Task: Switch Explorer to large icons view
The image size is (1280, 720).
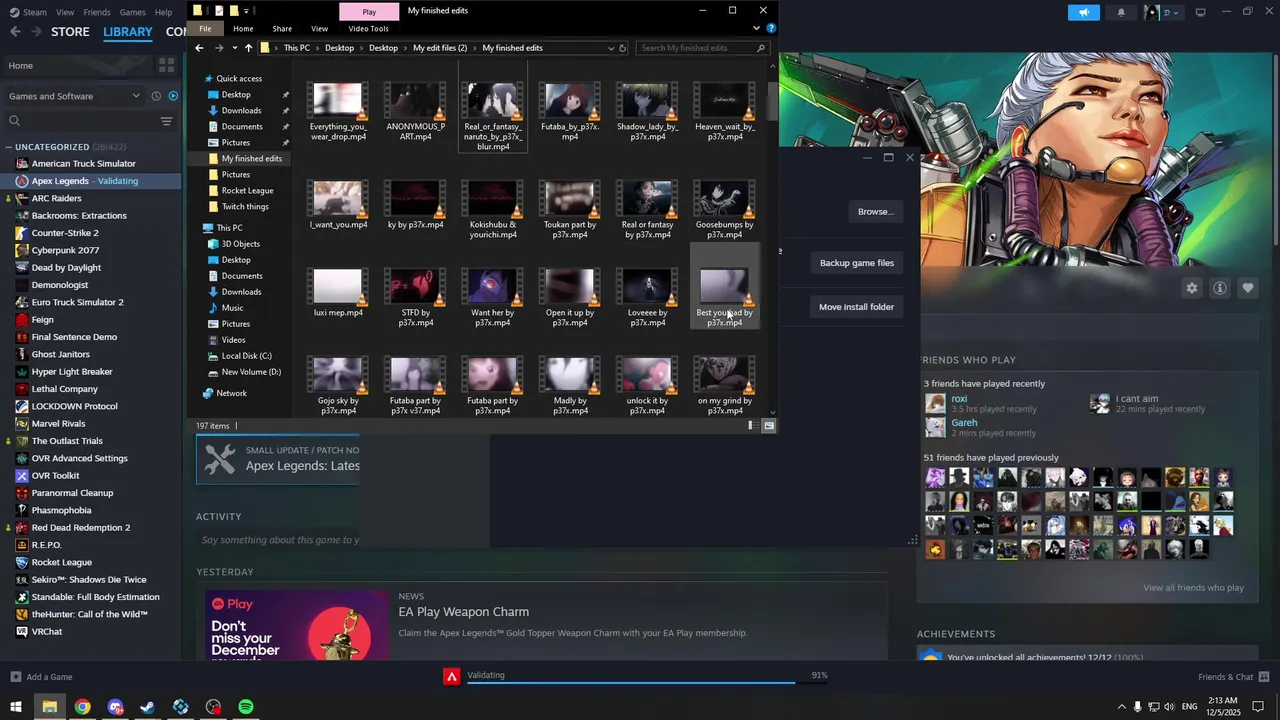Action: click(x=768, y=426)
